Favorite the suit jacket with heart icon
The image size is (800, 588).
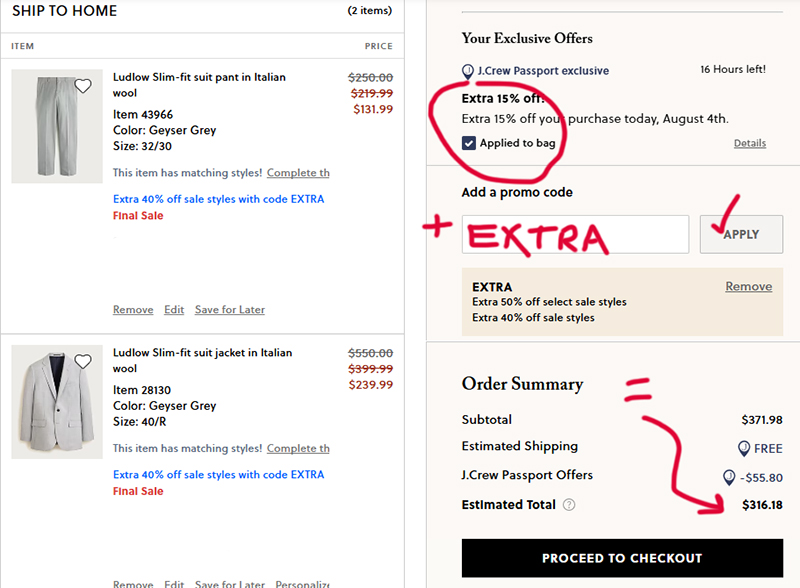(83, 361)
